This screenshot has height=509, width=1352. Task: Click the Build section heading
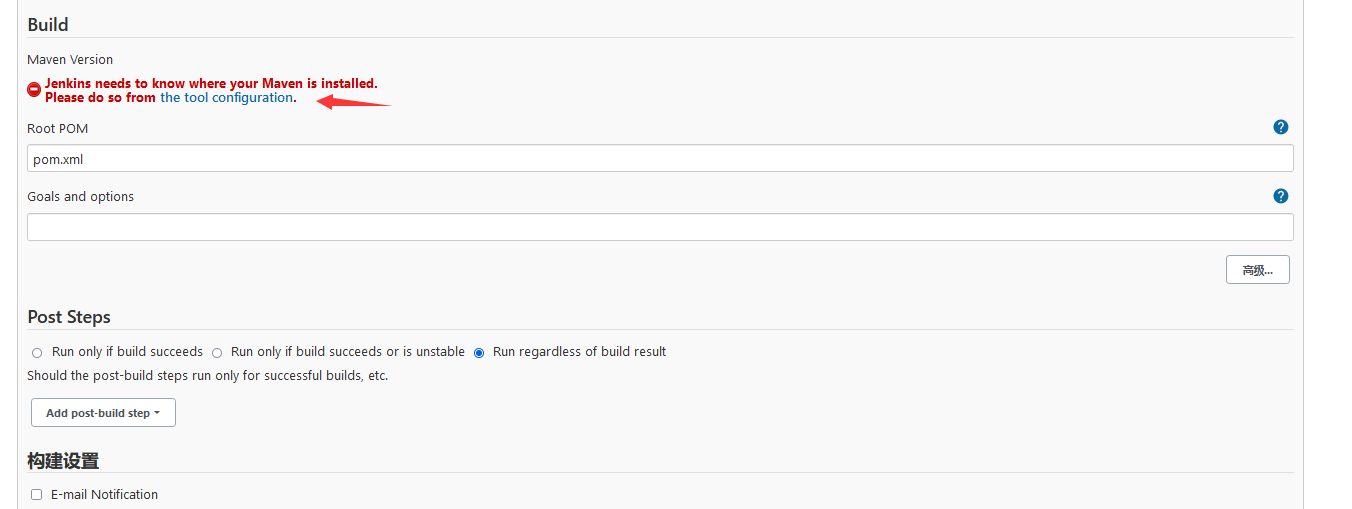[48, 24]
